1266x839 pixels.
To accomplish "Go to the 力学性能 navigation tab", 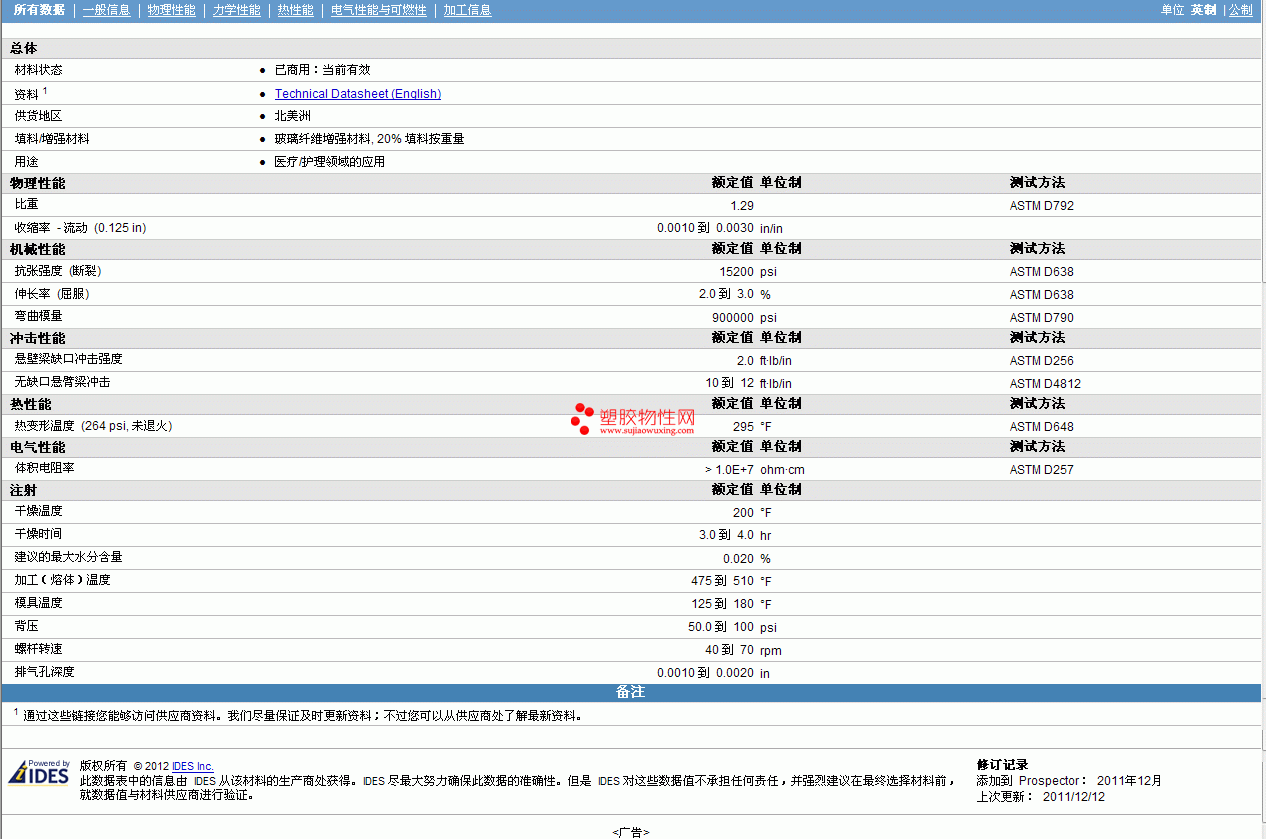I will point(236,10).
